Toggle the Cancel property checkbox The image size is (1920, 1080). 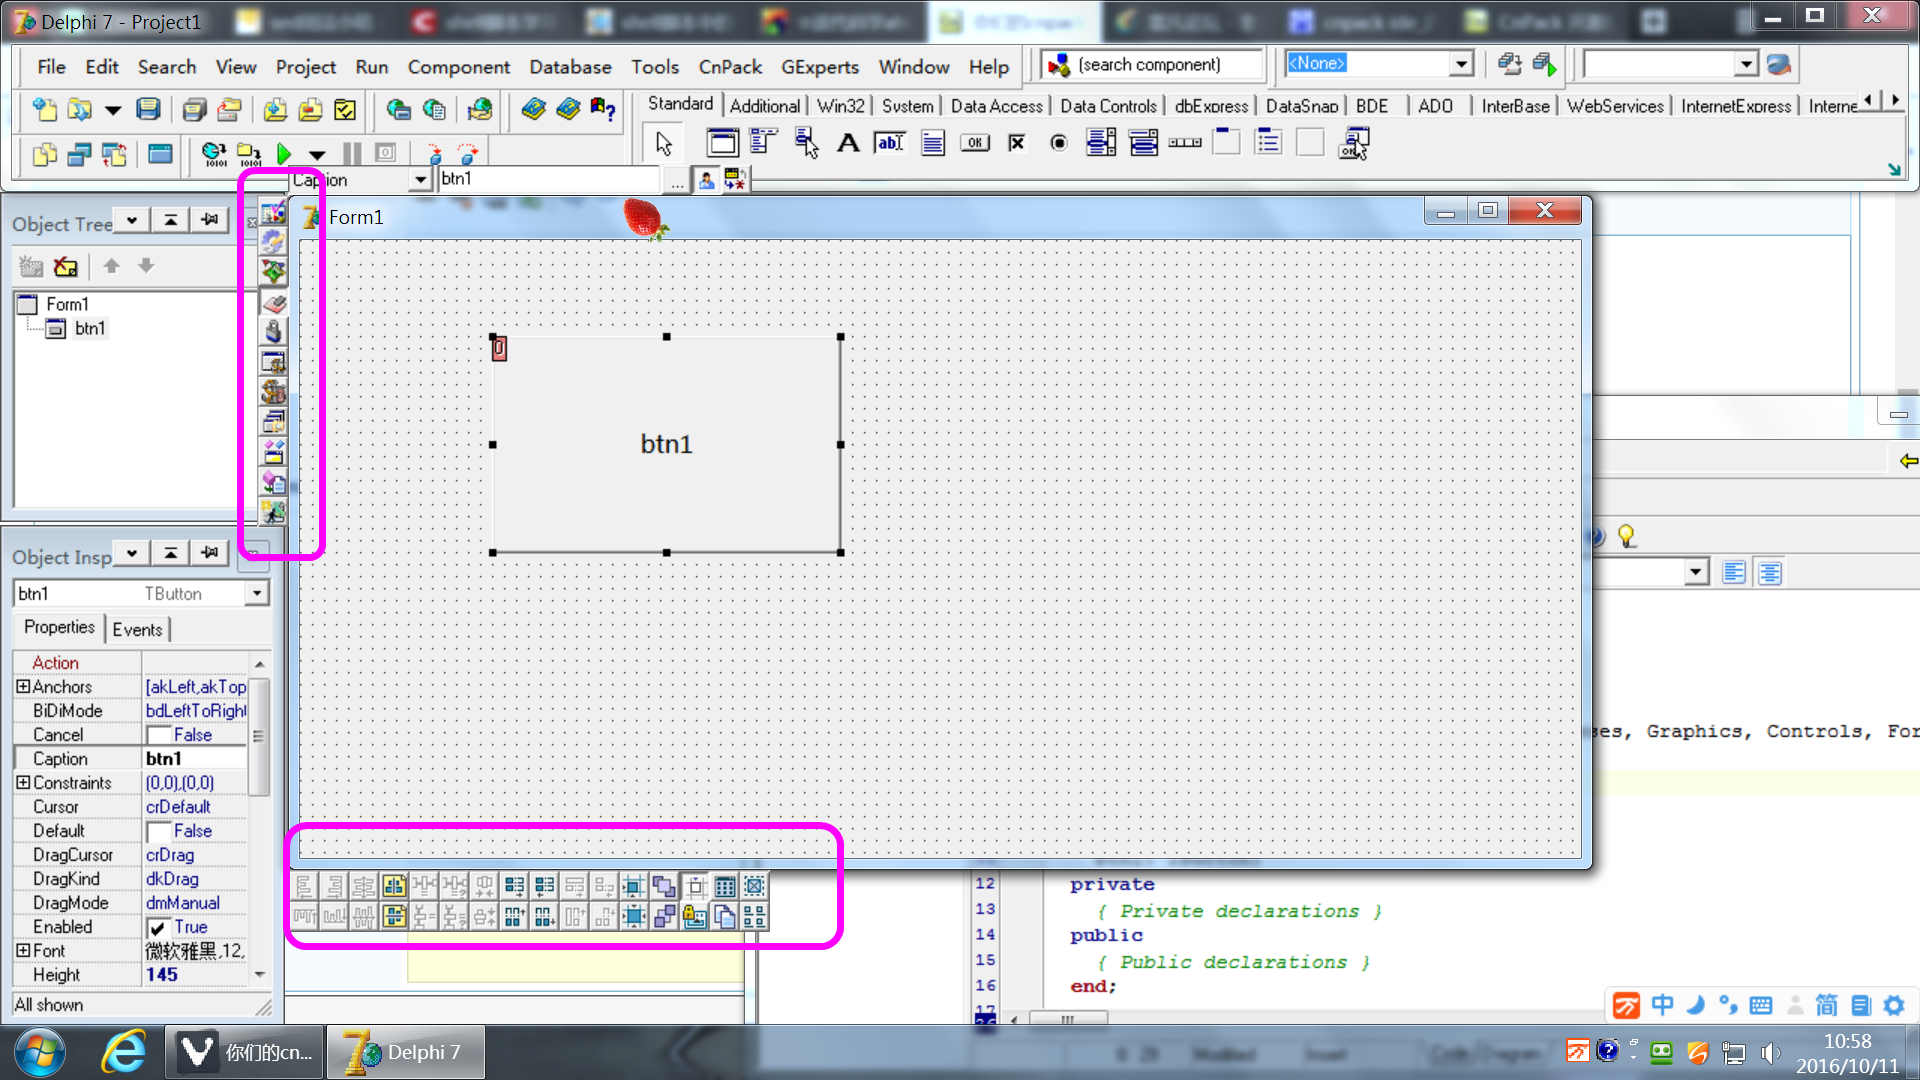pos(157,736)
